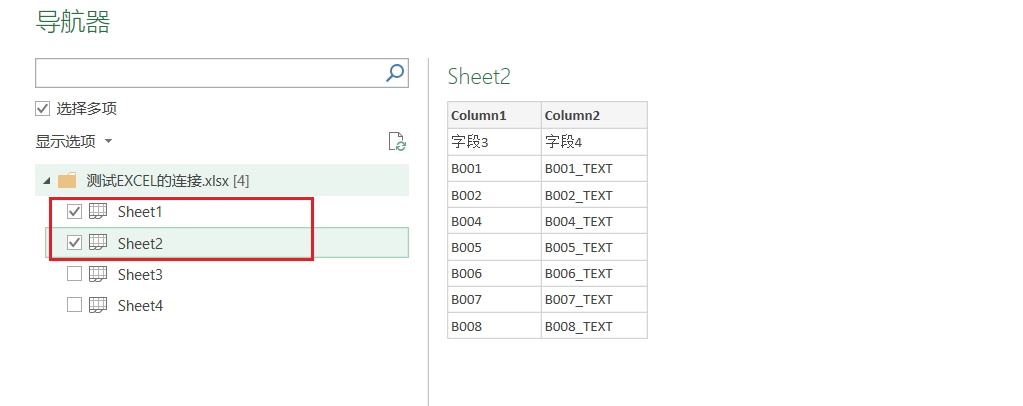Click the B004_TEXT cell
The height and width of the screenshot is (406, 1023).
pyautogui.click(x=594, y=221)
